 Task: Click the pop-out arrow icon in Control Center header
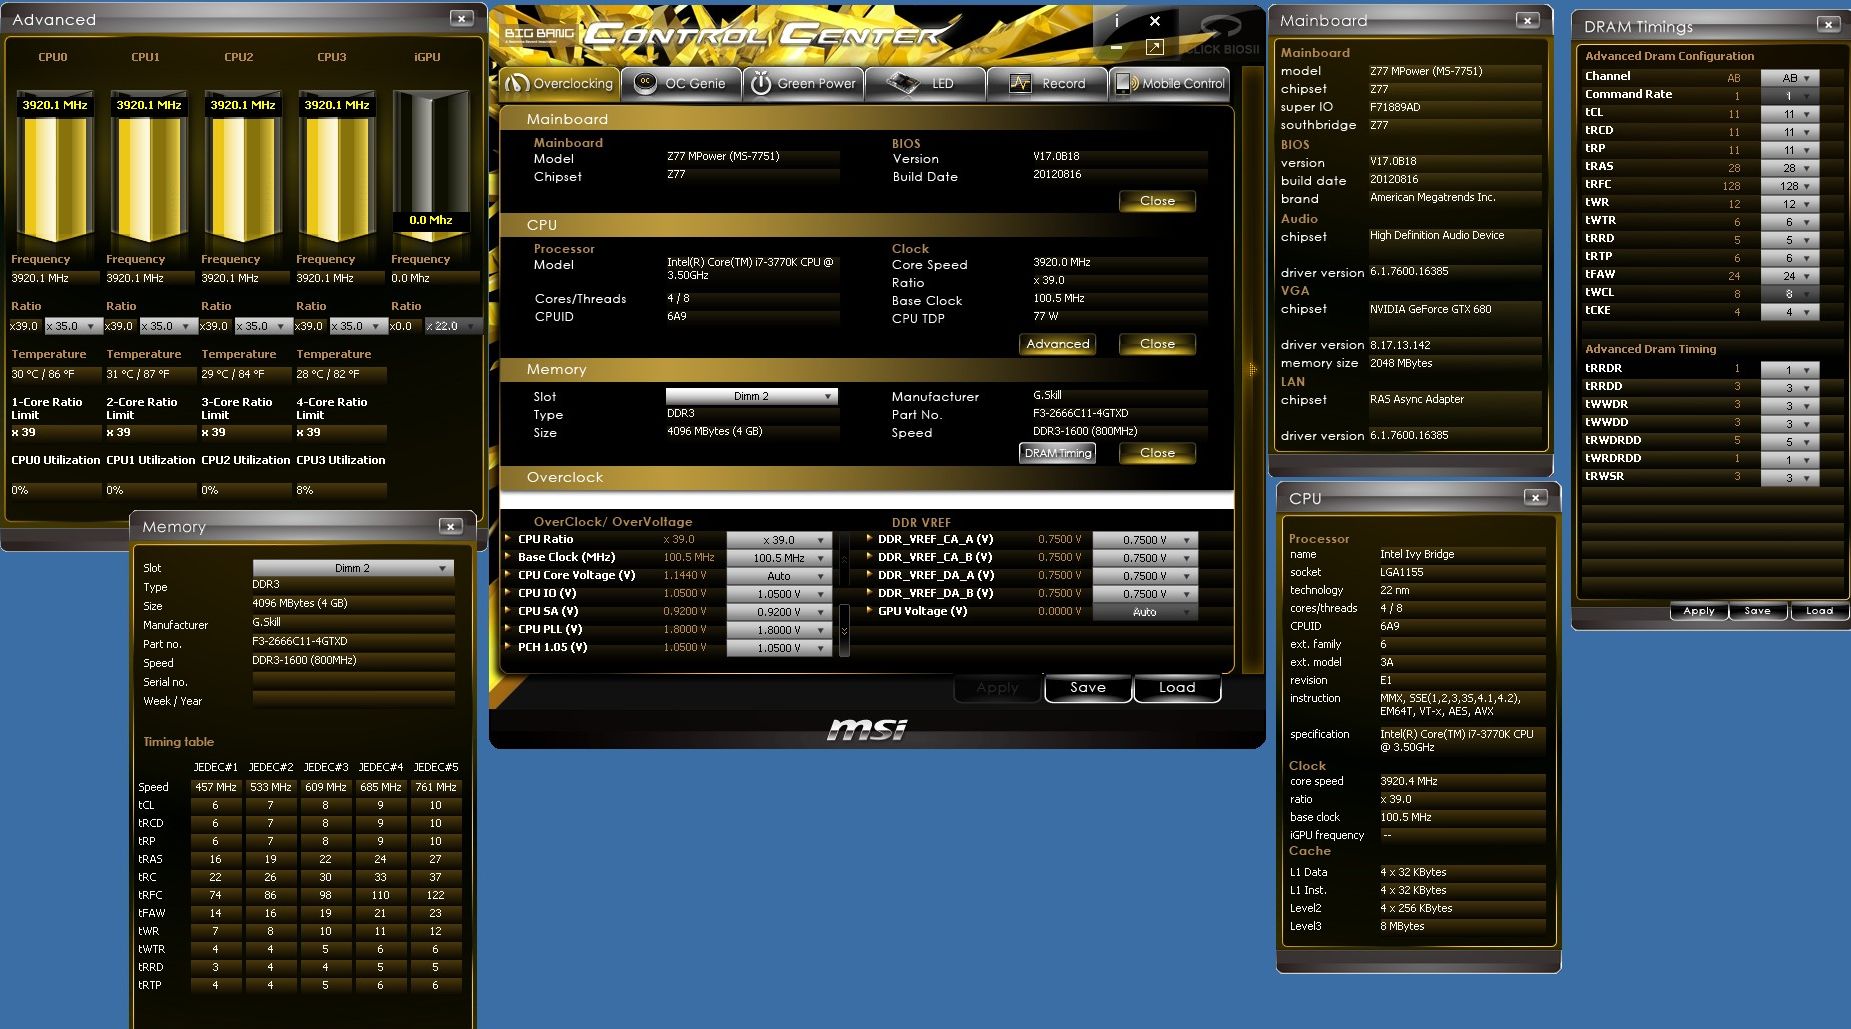point(1154,47)
